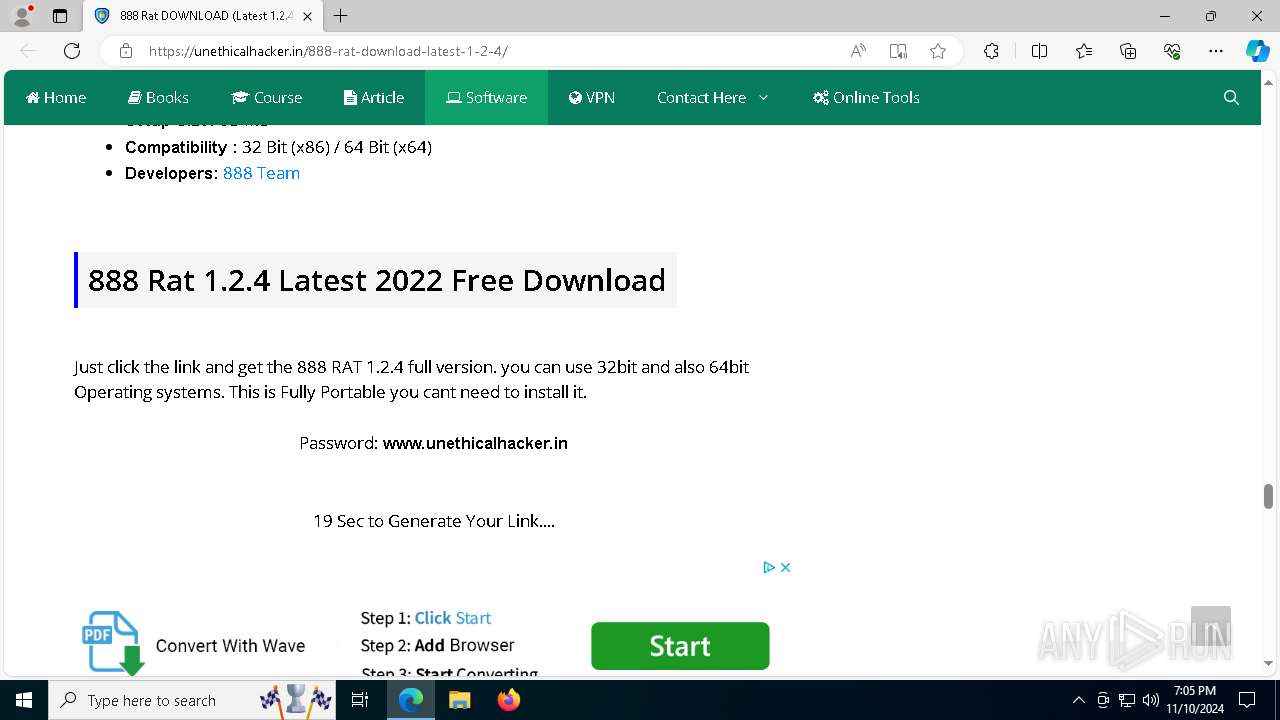Screen dimensions: 1280x720
Task: Follow the 888 Team developer link
Action: 261,173
